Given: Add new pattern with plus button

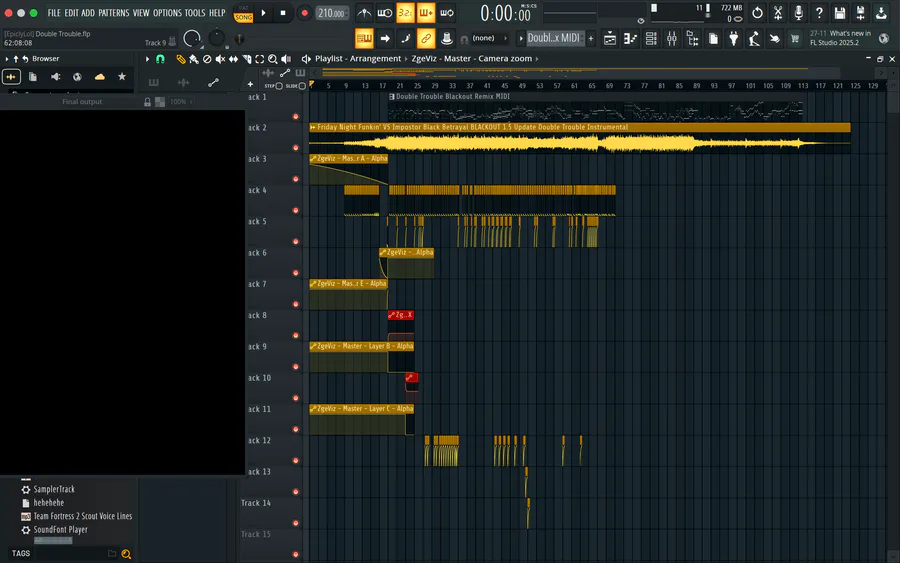Looking at the screenshot, I should (591, 38).
